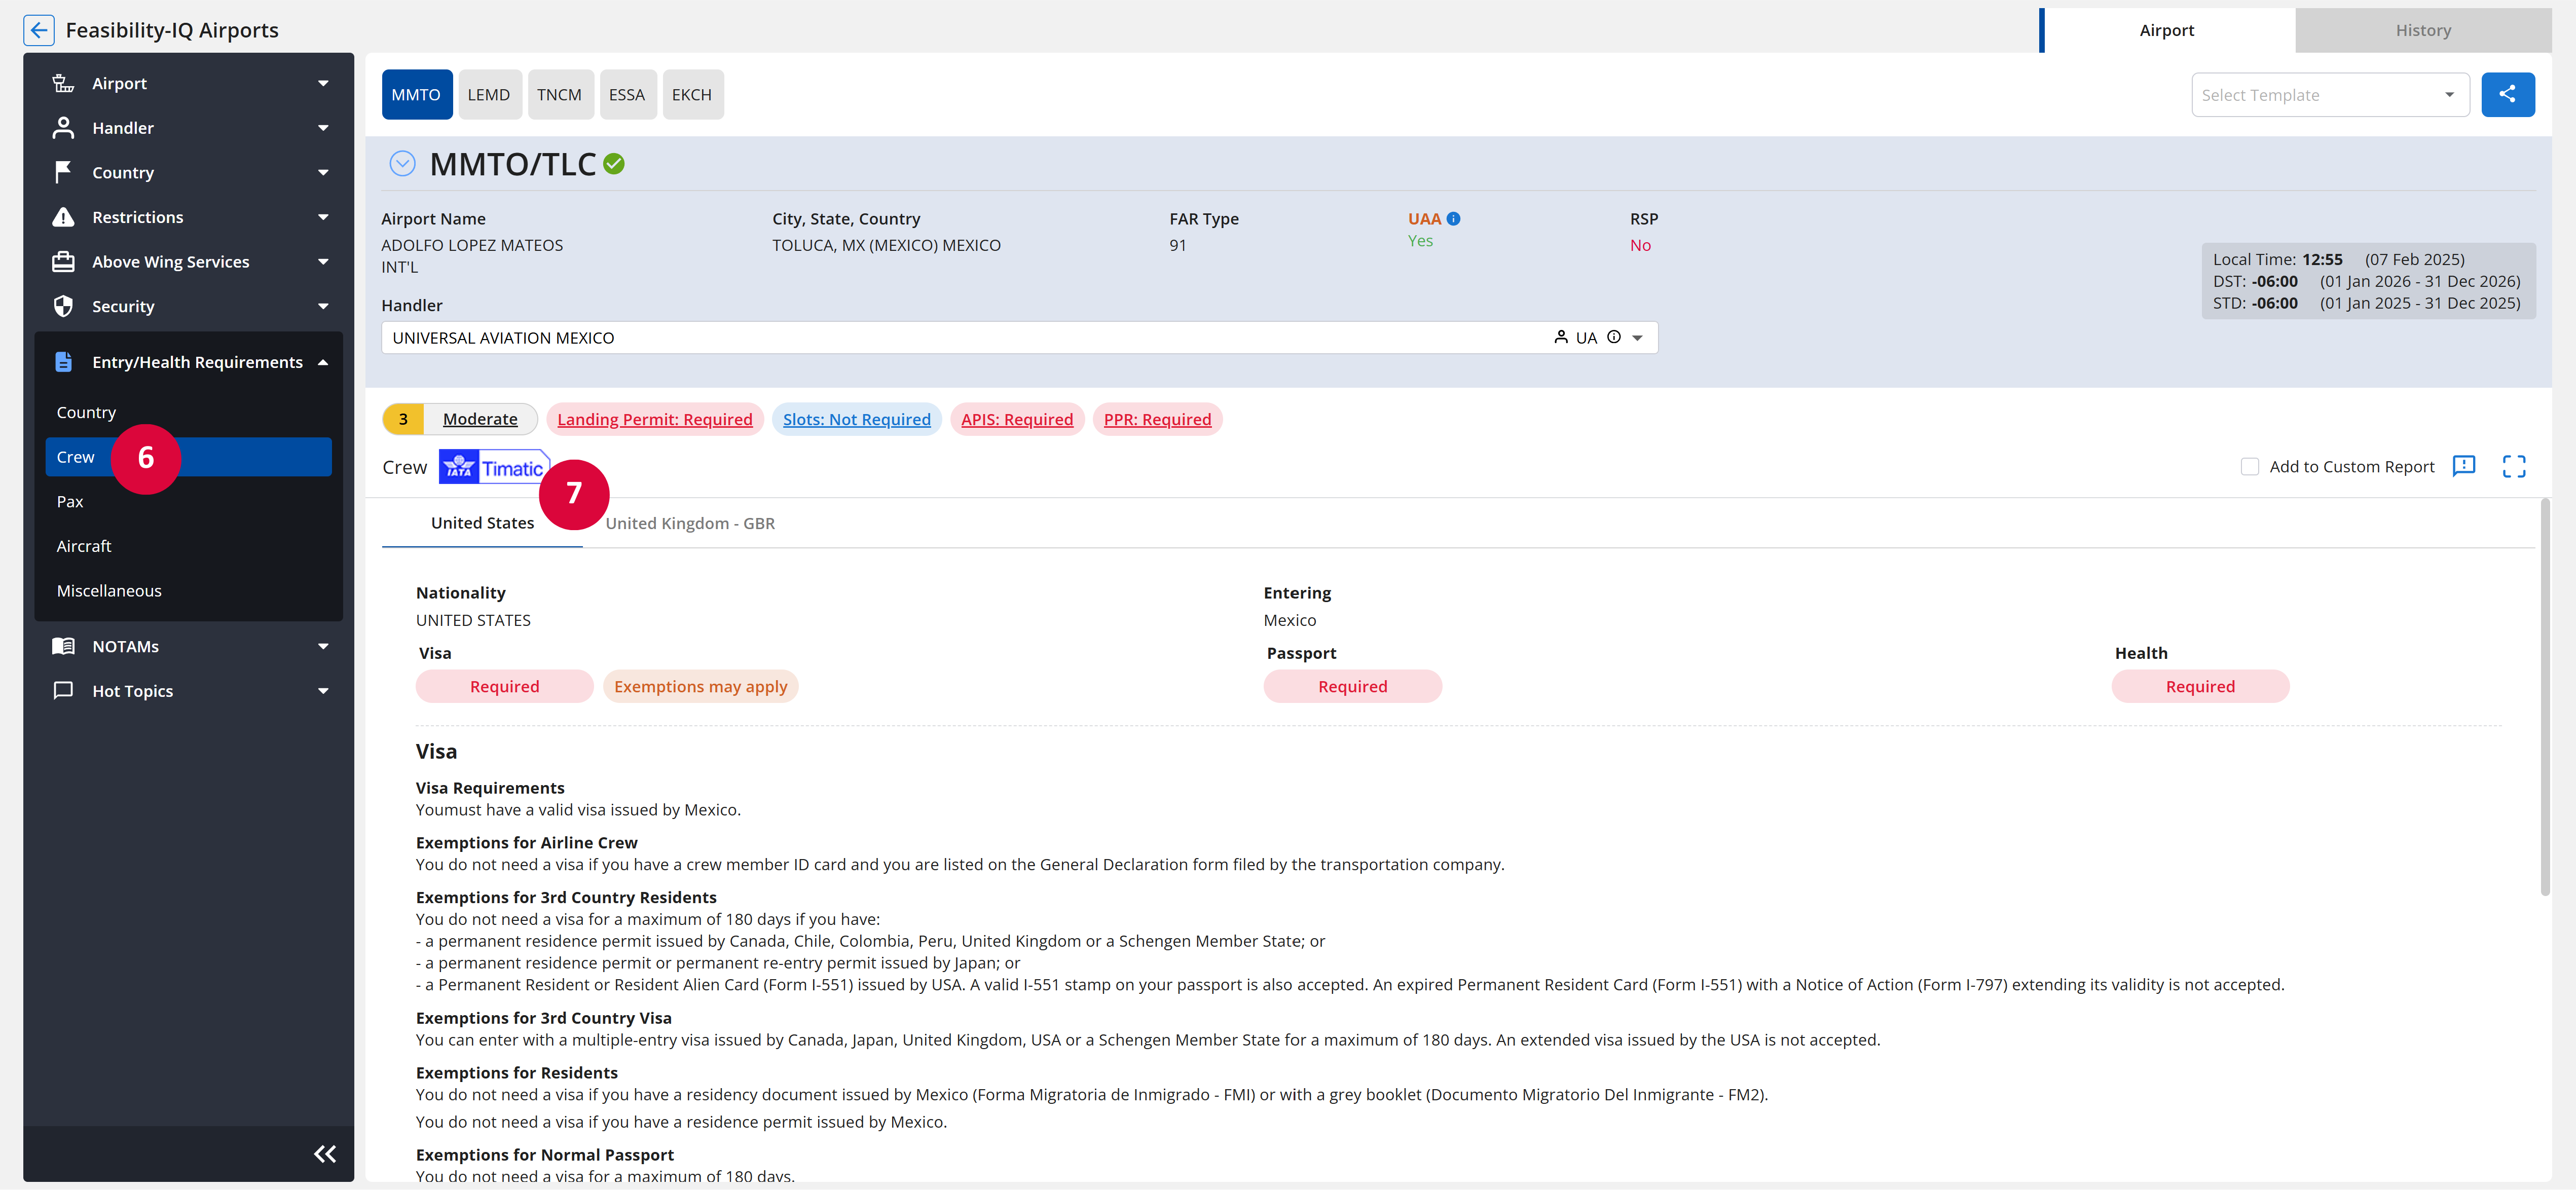
Task: Select the MMTO airport tab
Action: pyautogui.click(x=416, y=95)
